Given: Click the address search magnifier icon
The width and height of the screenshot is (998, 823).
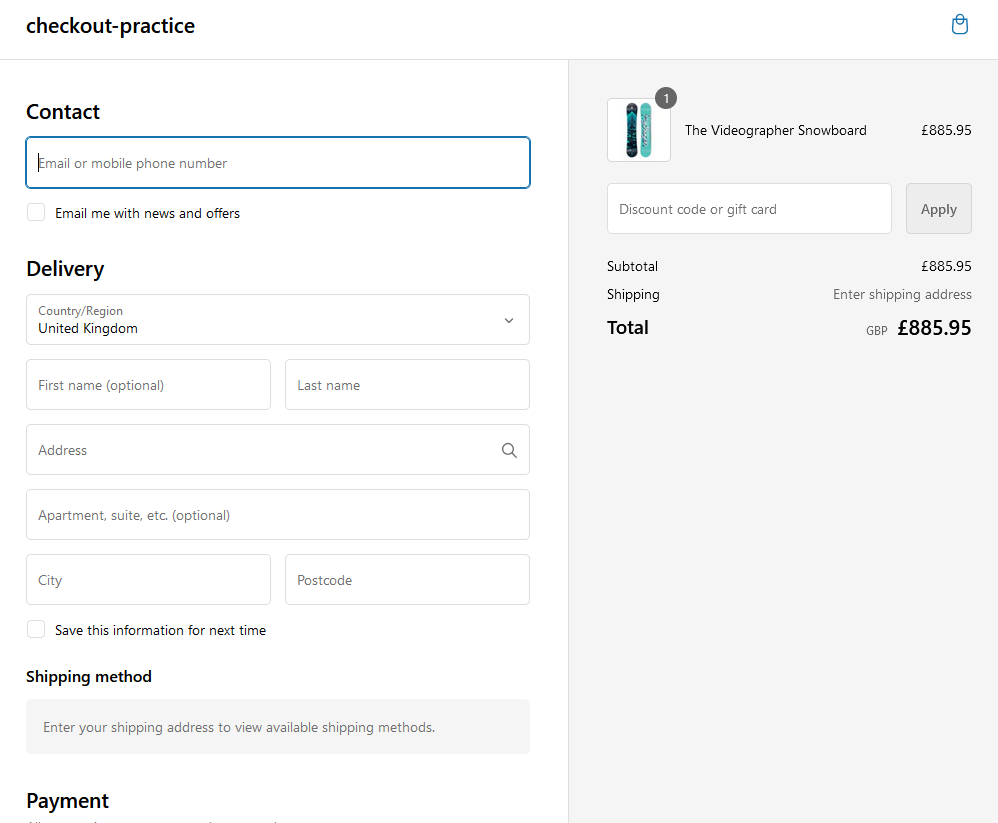Looking at the screenshot, I should 509,450.
